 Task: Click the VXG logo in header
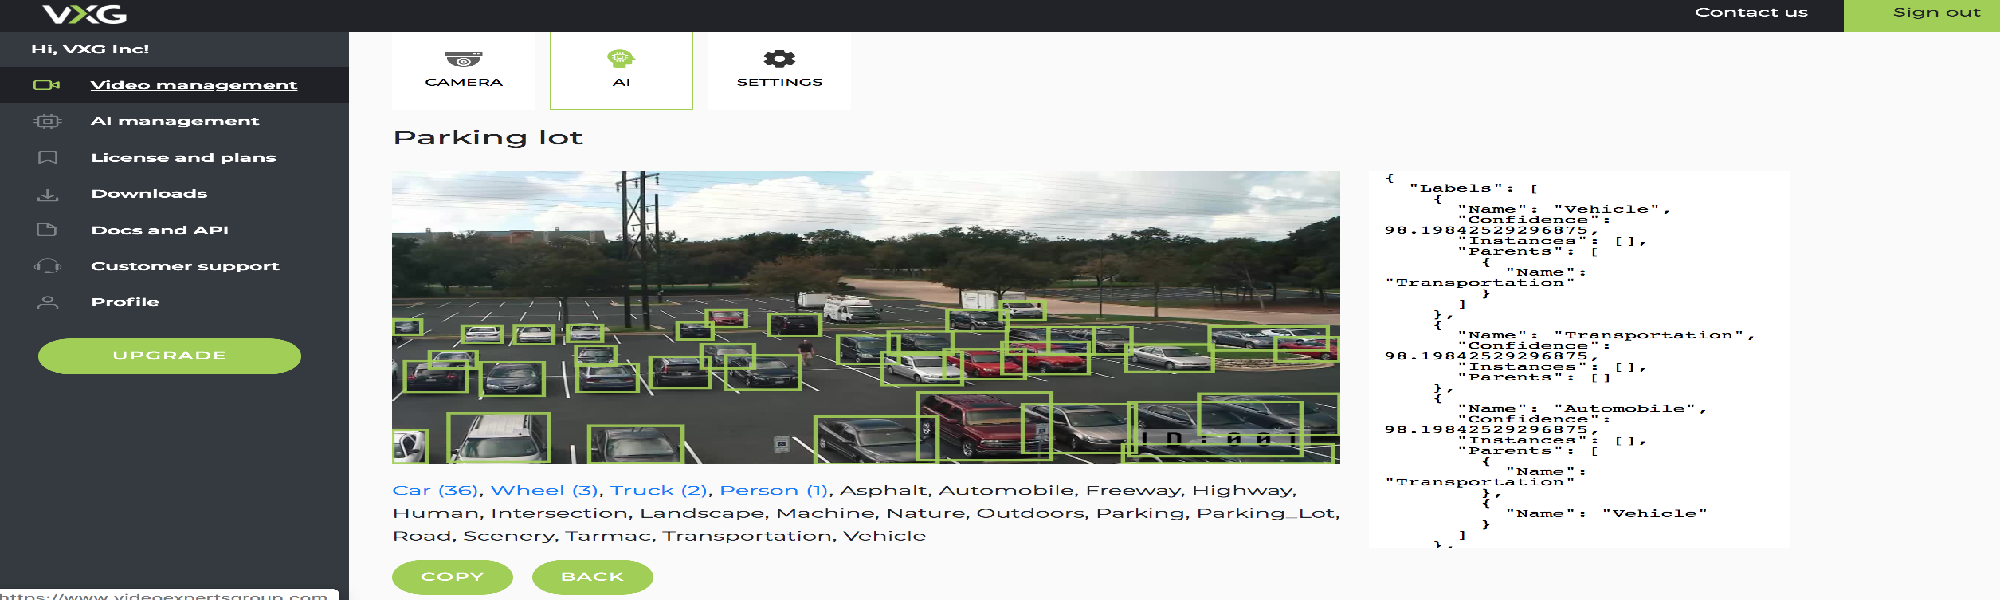(x=85, y=14)
